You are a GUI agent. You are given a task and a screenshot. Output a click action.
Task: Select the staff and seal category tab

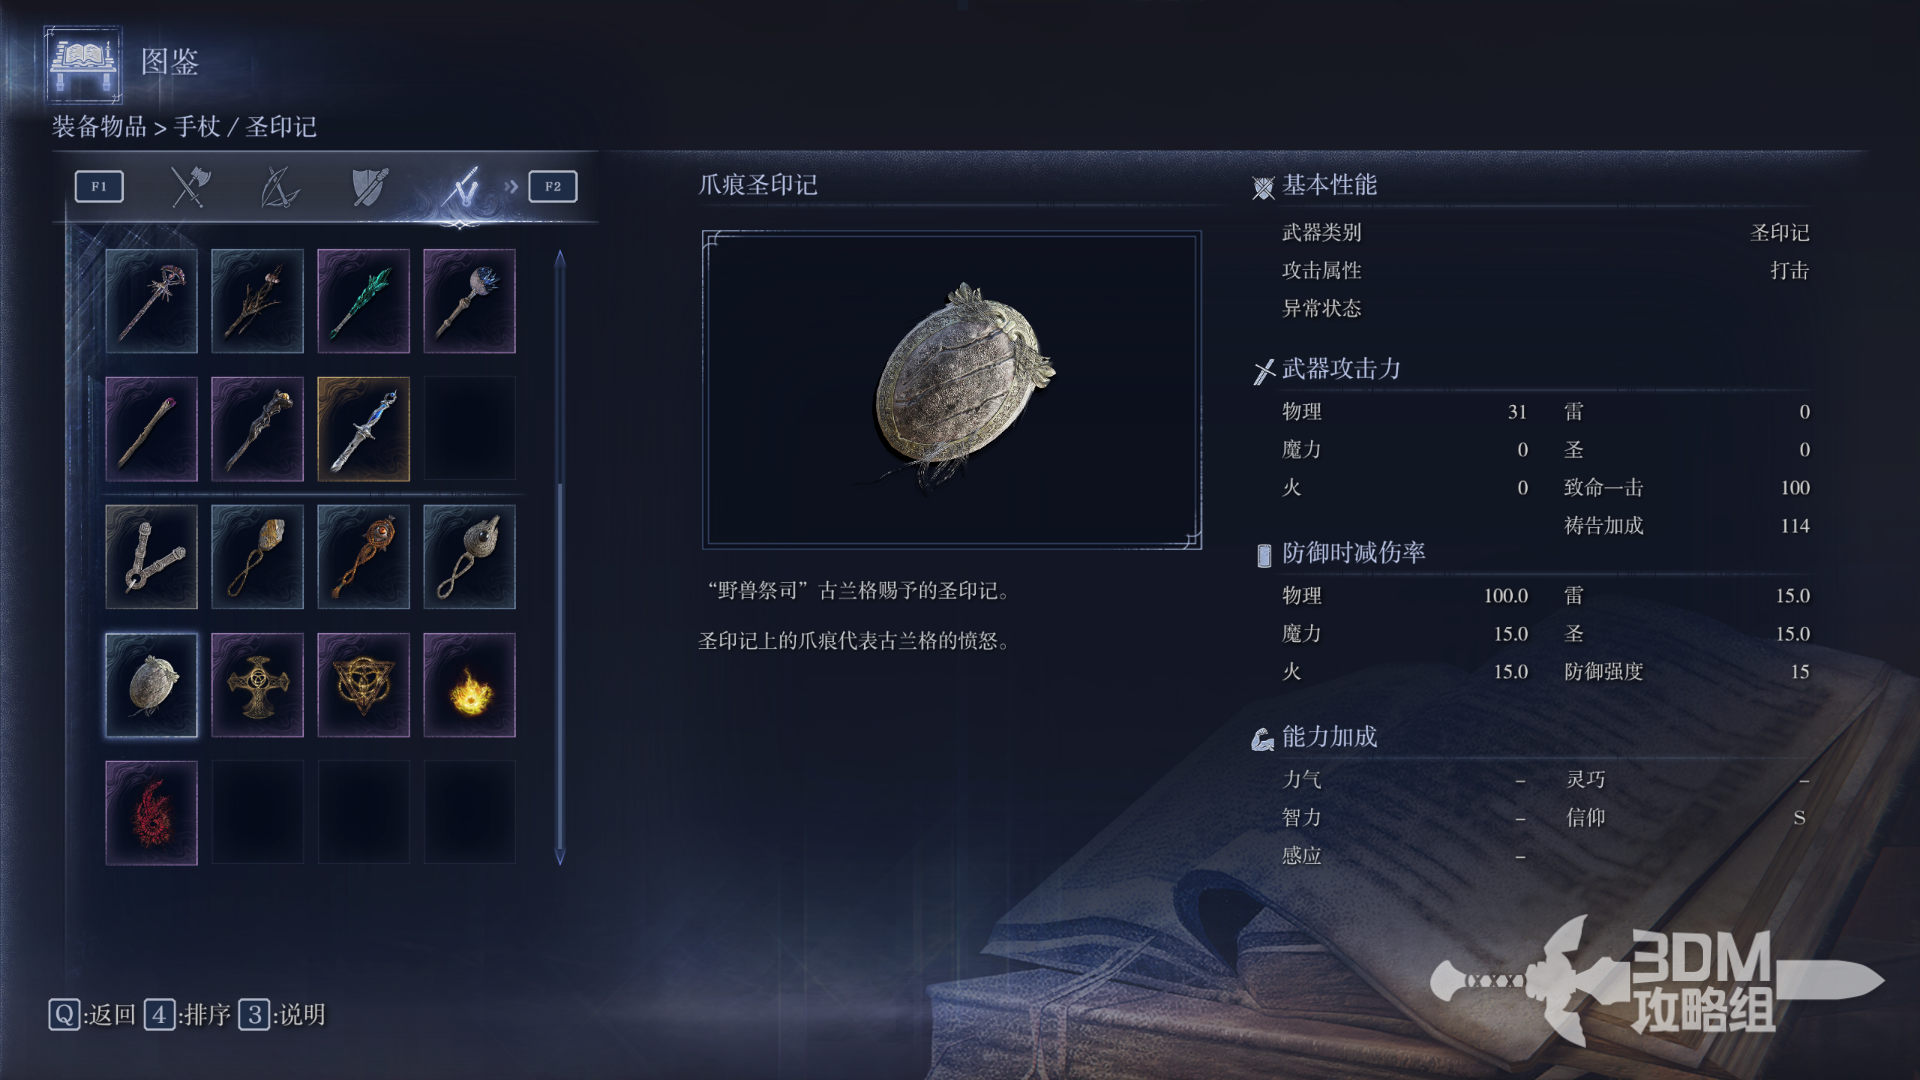tap(462, 187)
